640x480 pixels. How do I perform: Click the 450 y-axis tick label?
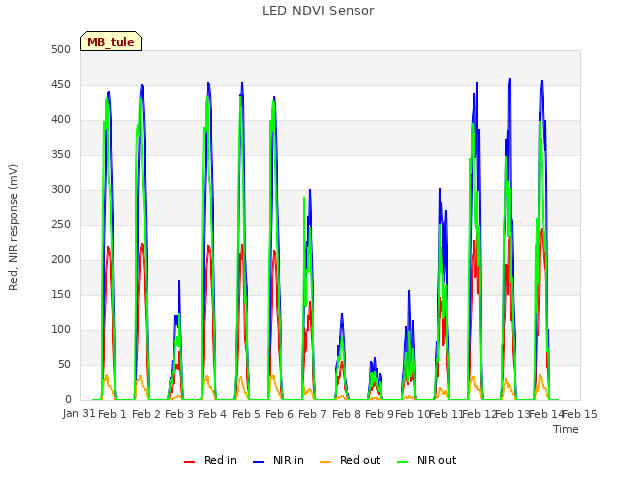click(61, 84)
